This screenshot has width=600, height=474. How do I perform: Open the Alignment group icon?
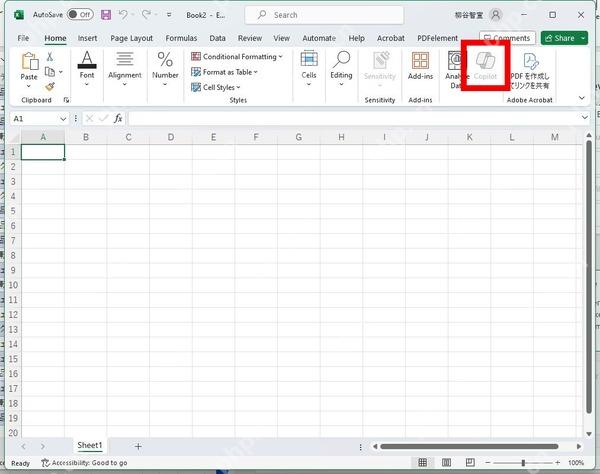coord(125,60)
